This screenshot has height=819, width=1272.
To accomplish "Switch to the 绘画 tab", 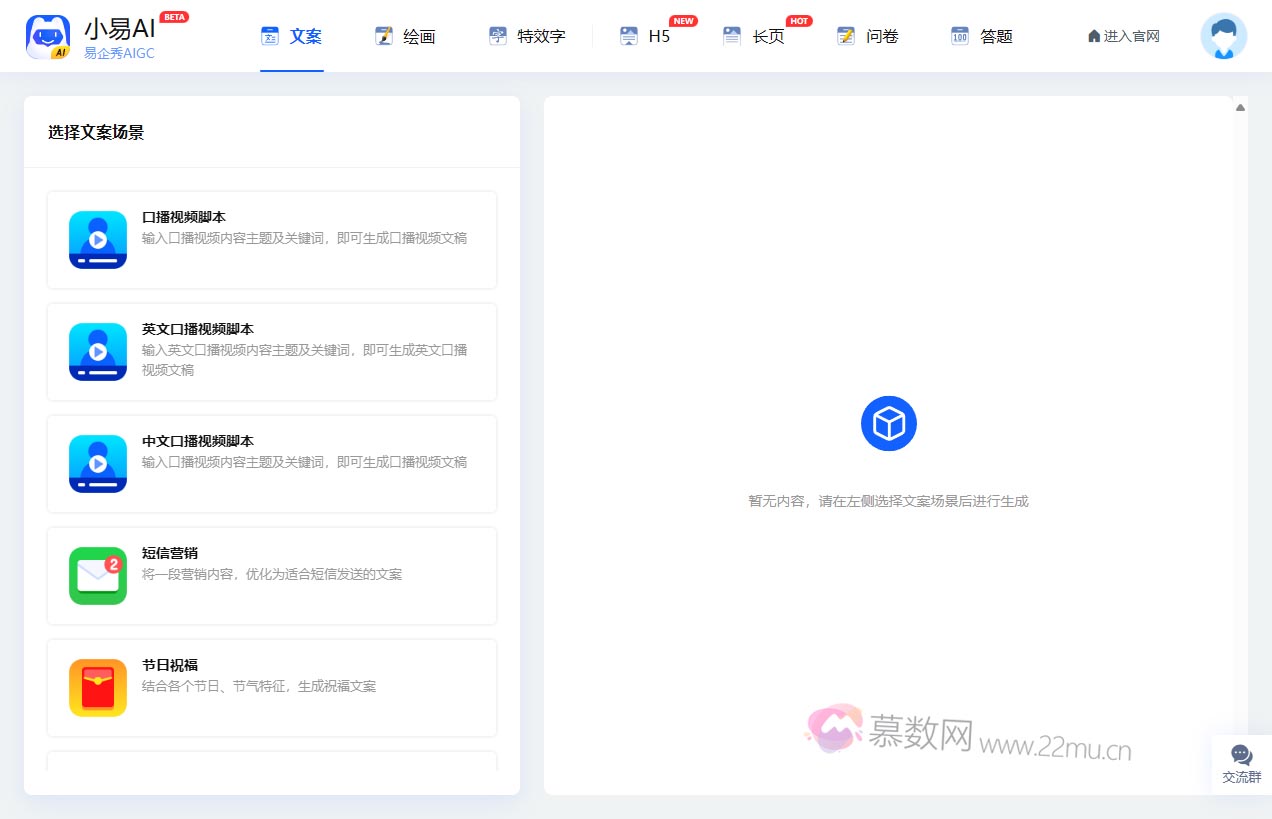I will [406, 36].
